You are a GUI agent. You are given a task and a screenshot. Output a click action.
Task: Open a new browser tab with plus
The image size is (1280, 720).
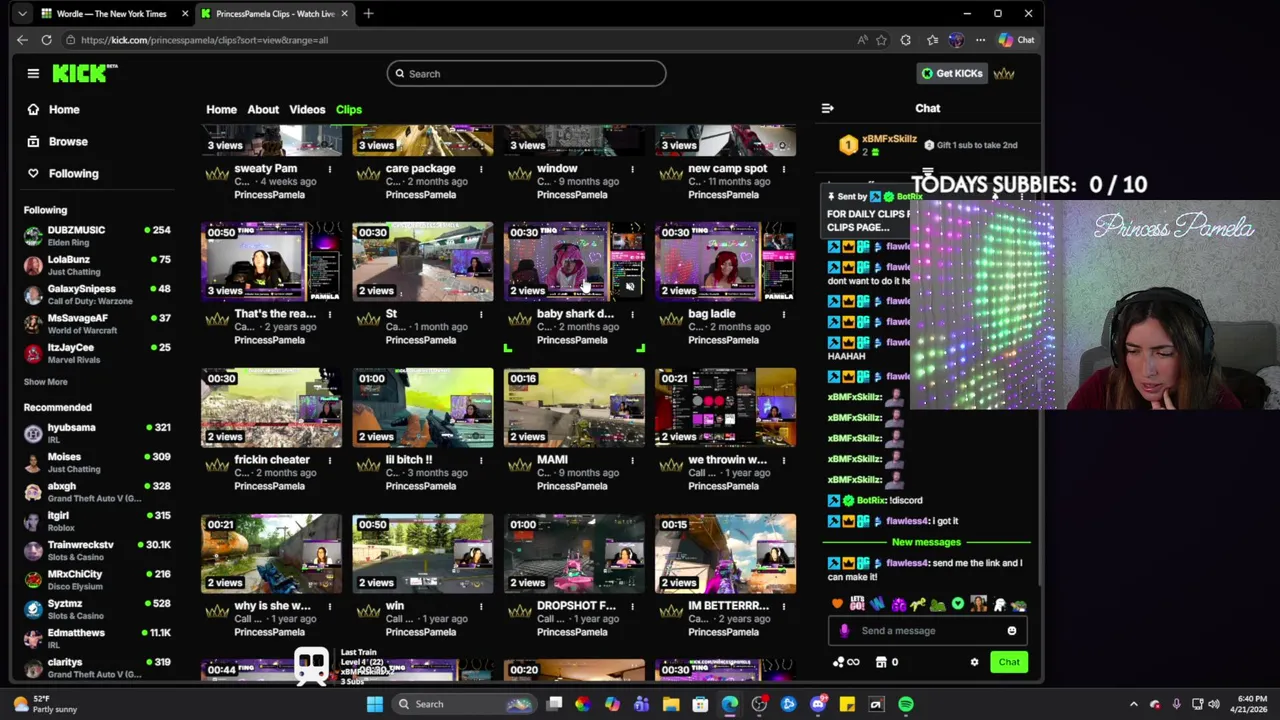pos(368,14)
